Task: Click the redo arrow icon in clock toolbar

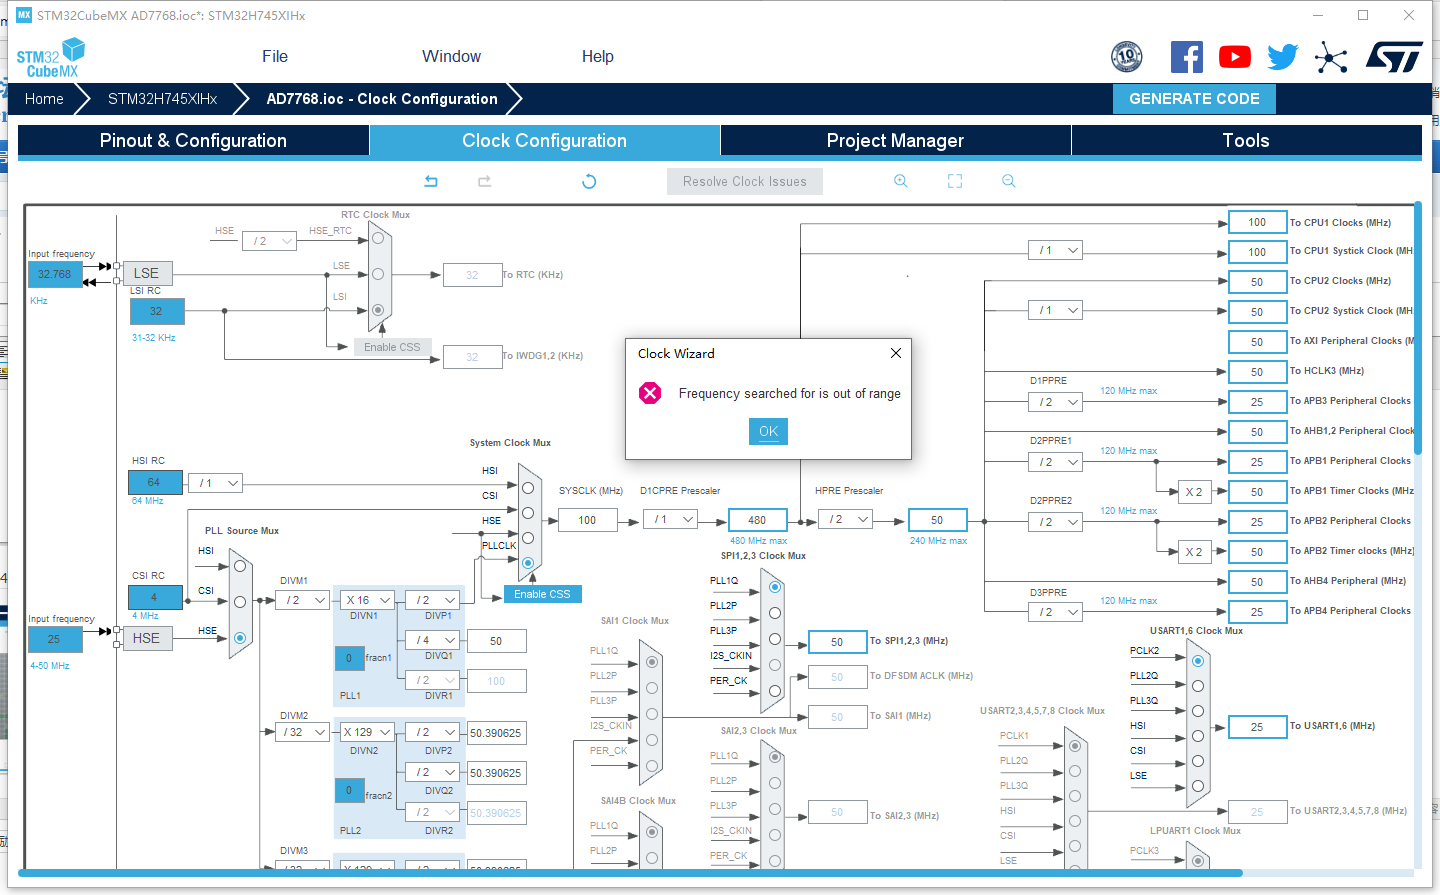Action: [485, 181]
